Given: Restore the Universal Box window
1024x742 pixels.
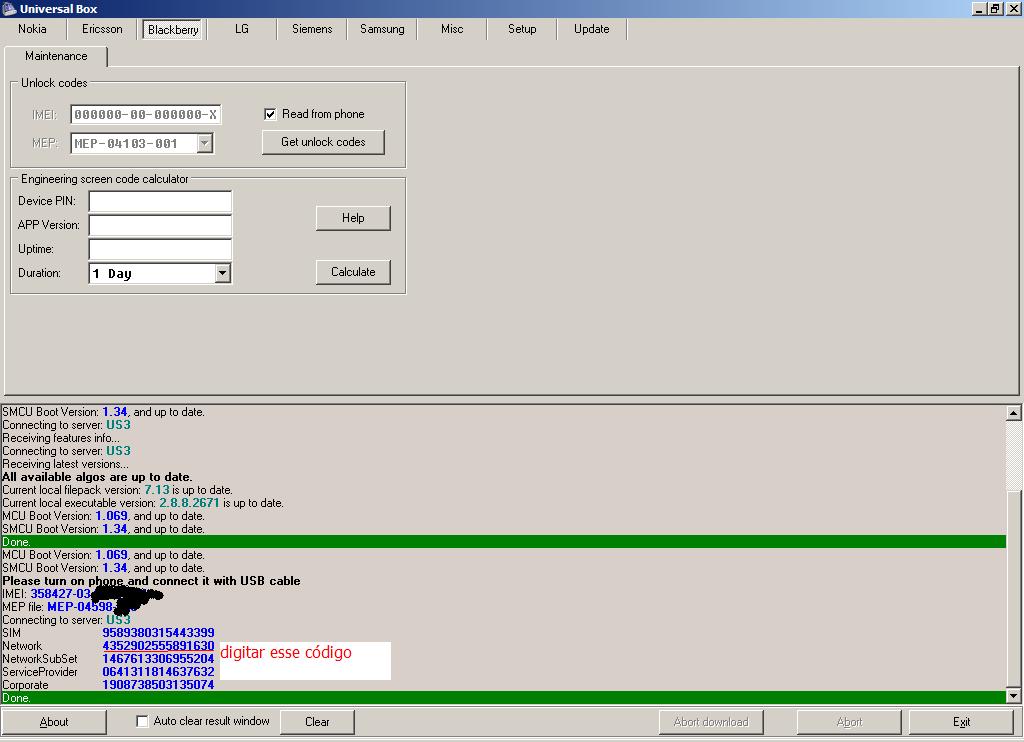Looking at the screenshot, I should [x=995, y=8].
